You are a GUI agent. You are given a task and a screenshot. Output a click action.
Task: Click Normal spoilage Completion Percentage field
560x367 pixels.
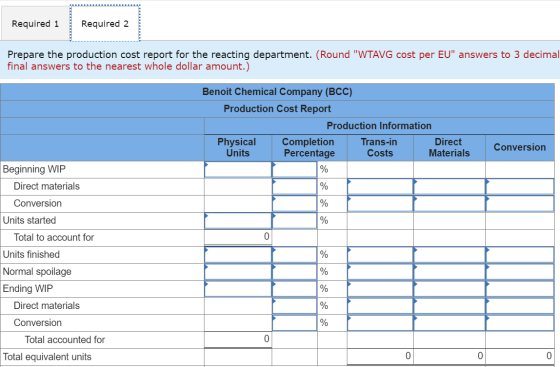(x=294, y=272)
